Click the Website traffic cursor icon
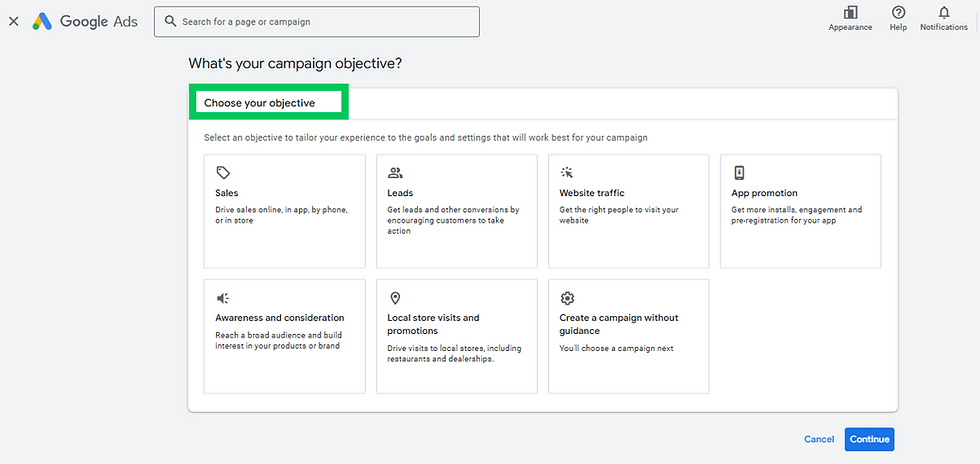Screen dimensions: 980x464 tap(567, 173)
